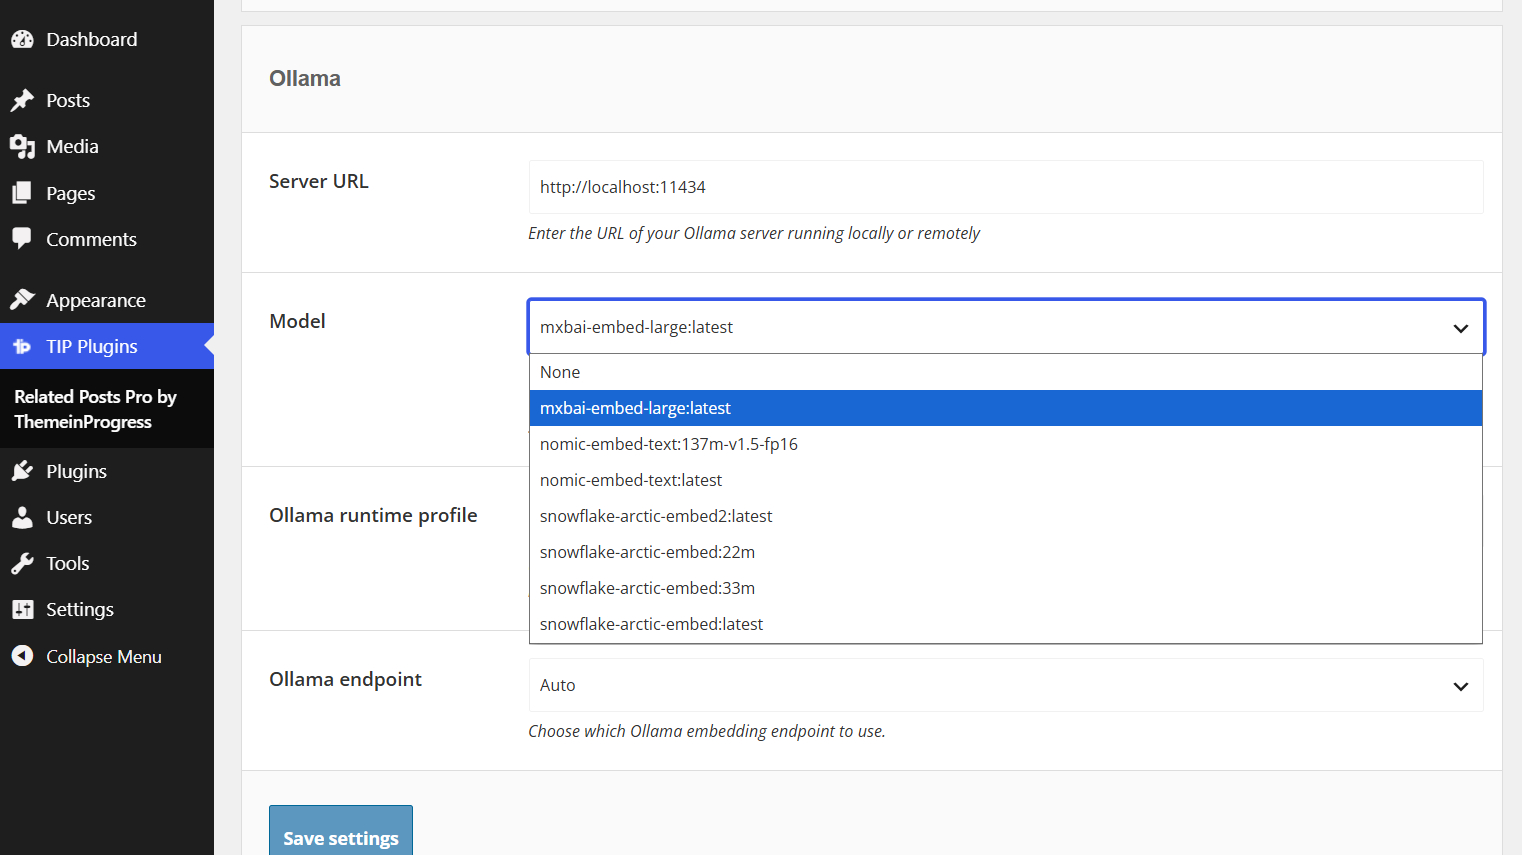Click the Server URL input field
Screen dimensions: 1522x855
(1006, 187)
